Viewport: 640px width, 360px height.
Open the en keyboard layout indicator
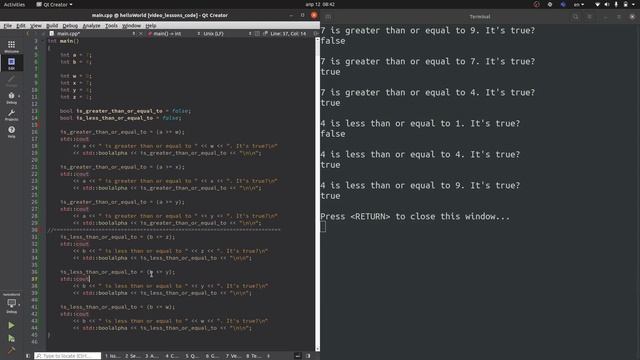tap(578, 4)
